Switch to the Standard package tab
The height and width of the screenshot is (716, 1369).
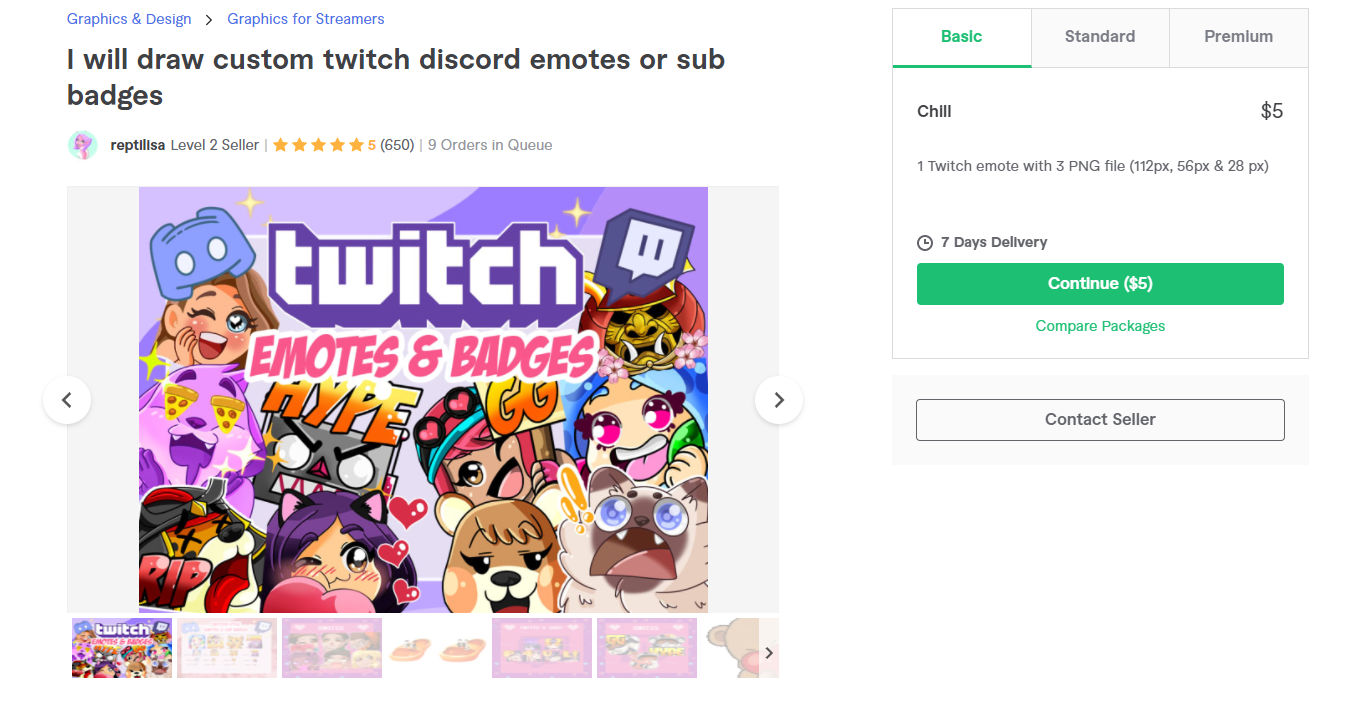[x=1100, y=37]
